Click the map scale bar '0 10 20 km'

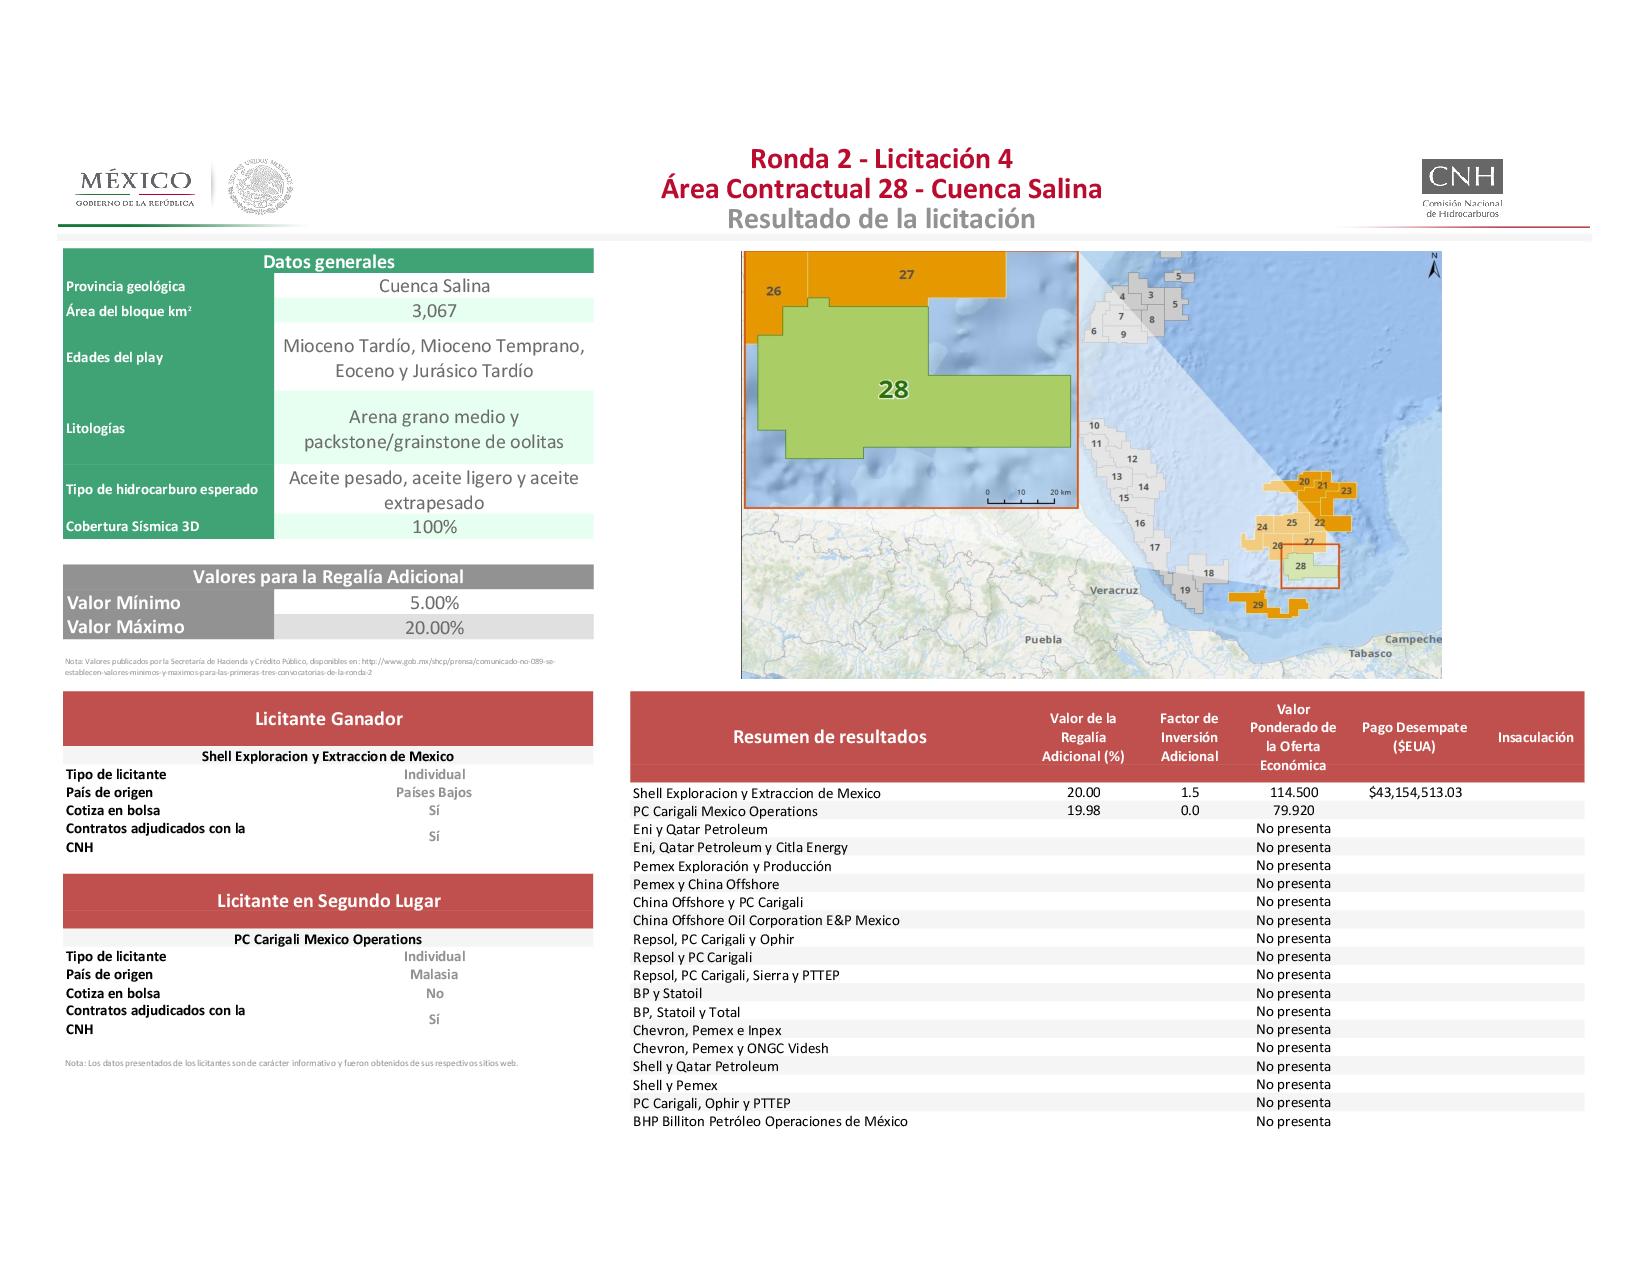(x=1027, y=496)
